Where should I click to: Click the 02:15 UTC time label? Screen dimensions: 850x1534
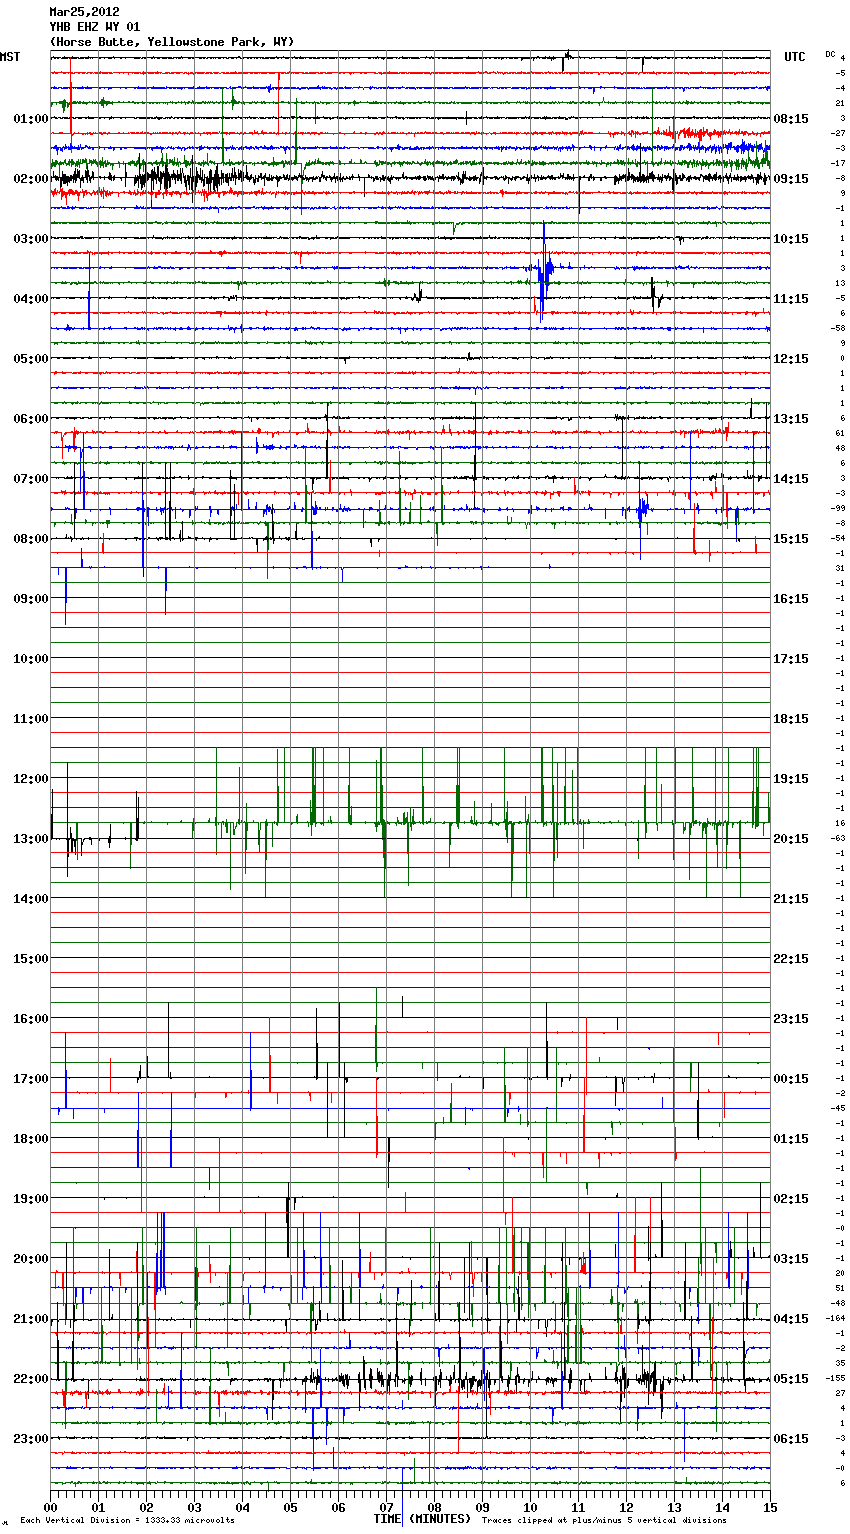pos(791,1198)
